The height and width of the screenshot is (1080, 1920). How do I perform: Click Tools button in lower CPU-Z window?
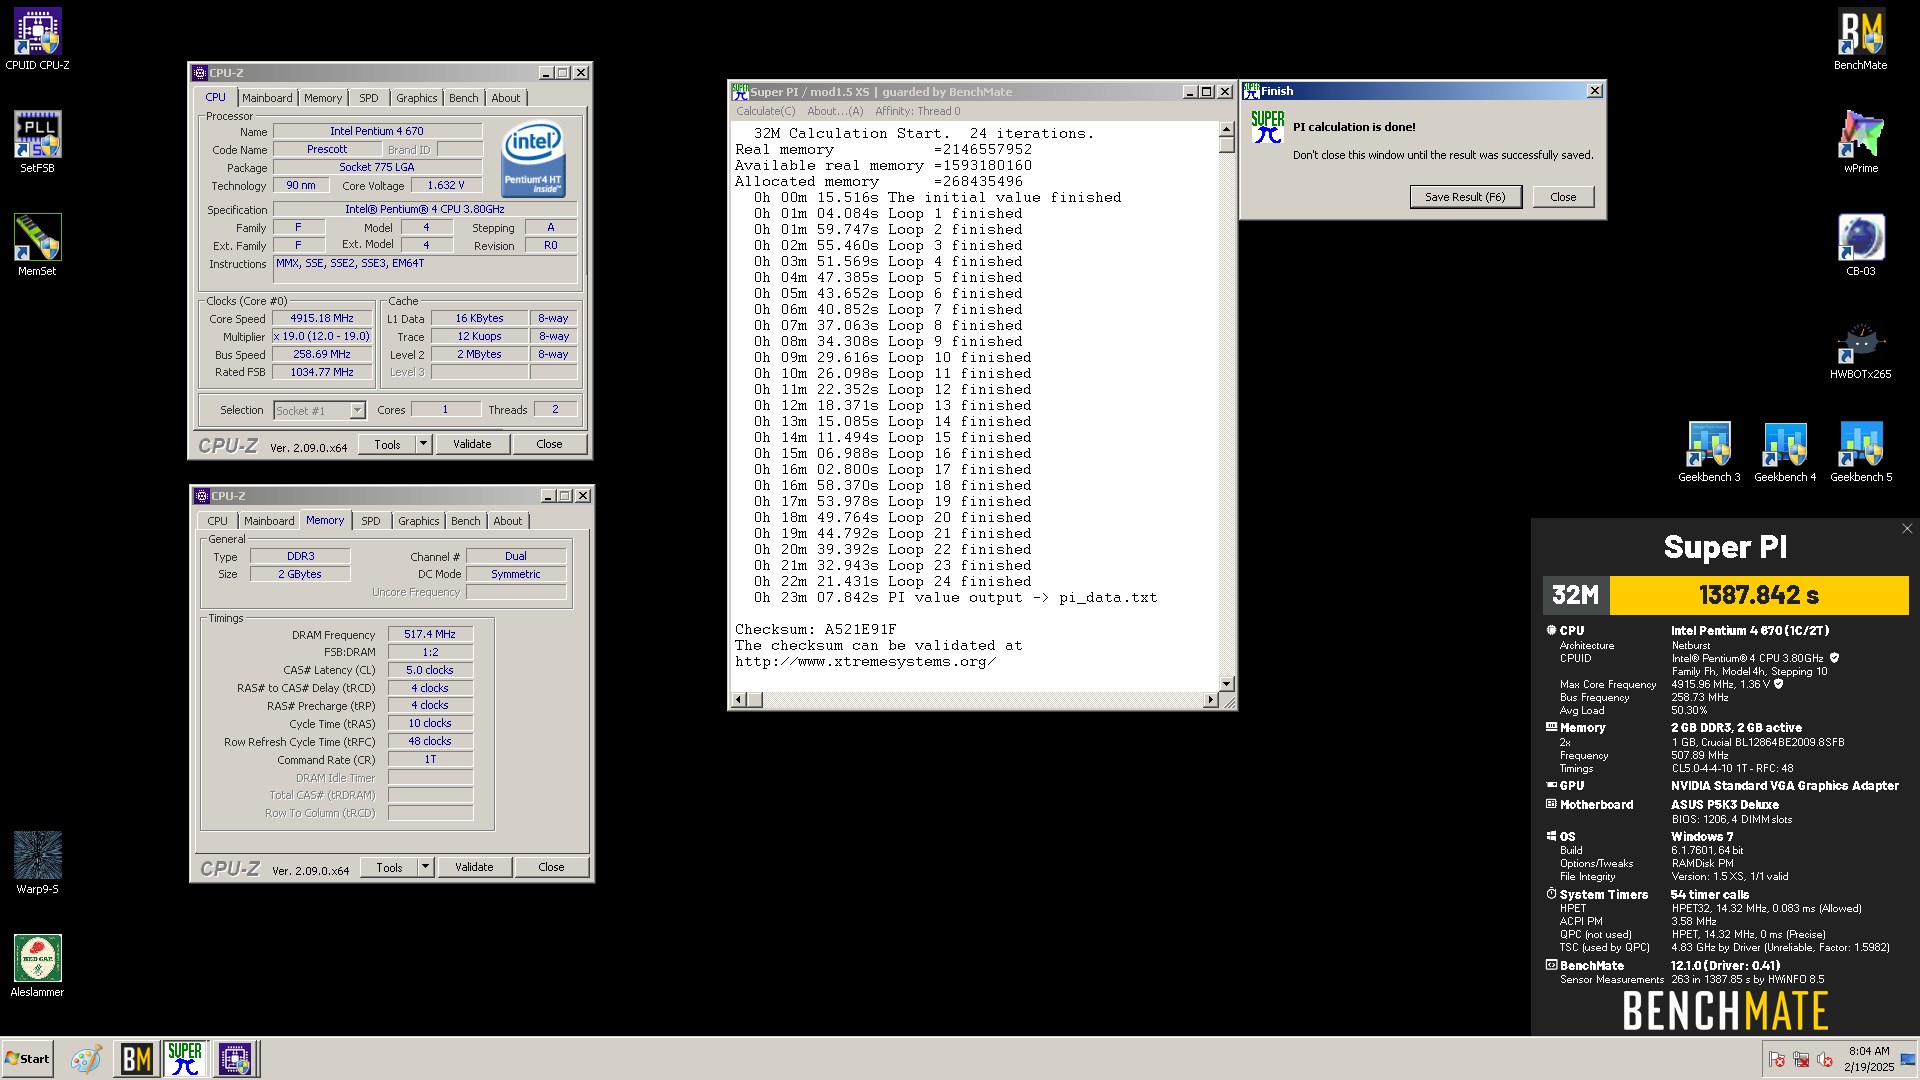[389, 867]
